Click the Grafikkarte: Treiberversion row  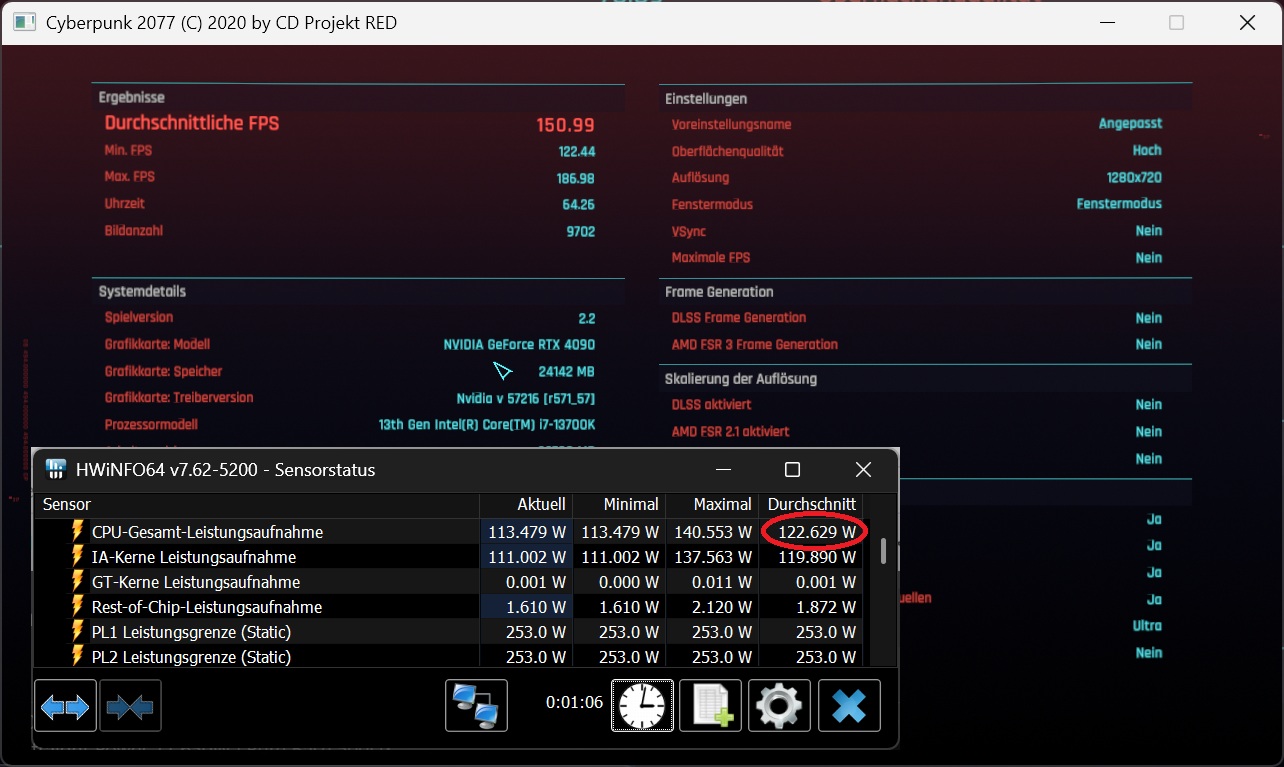coord(350,397)
